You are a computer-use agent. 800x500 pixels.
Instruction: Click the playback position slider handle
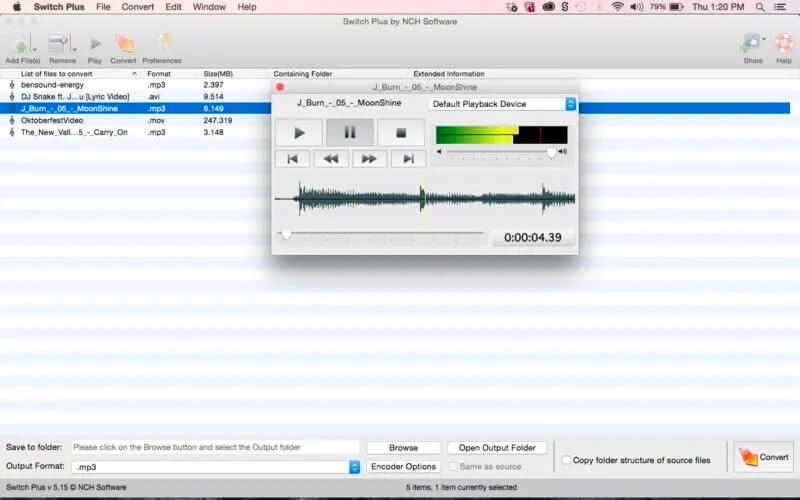tap(286, 234)
